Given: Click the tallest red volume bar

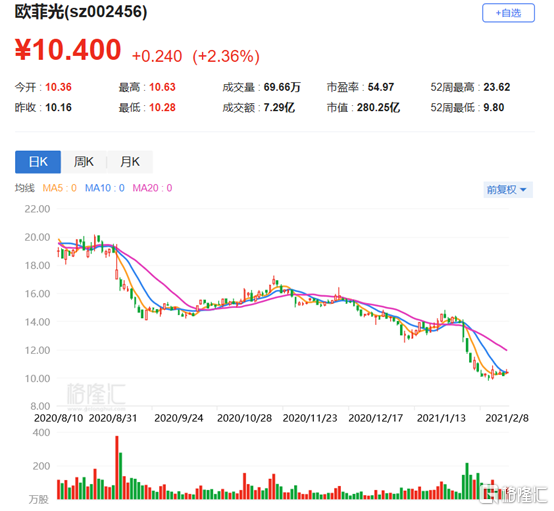Looking at the screenshot, I should pos(117,468).
